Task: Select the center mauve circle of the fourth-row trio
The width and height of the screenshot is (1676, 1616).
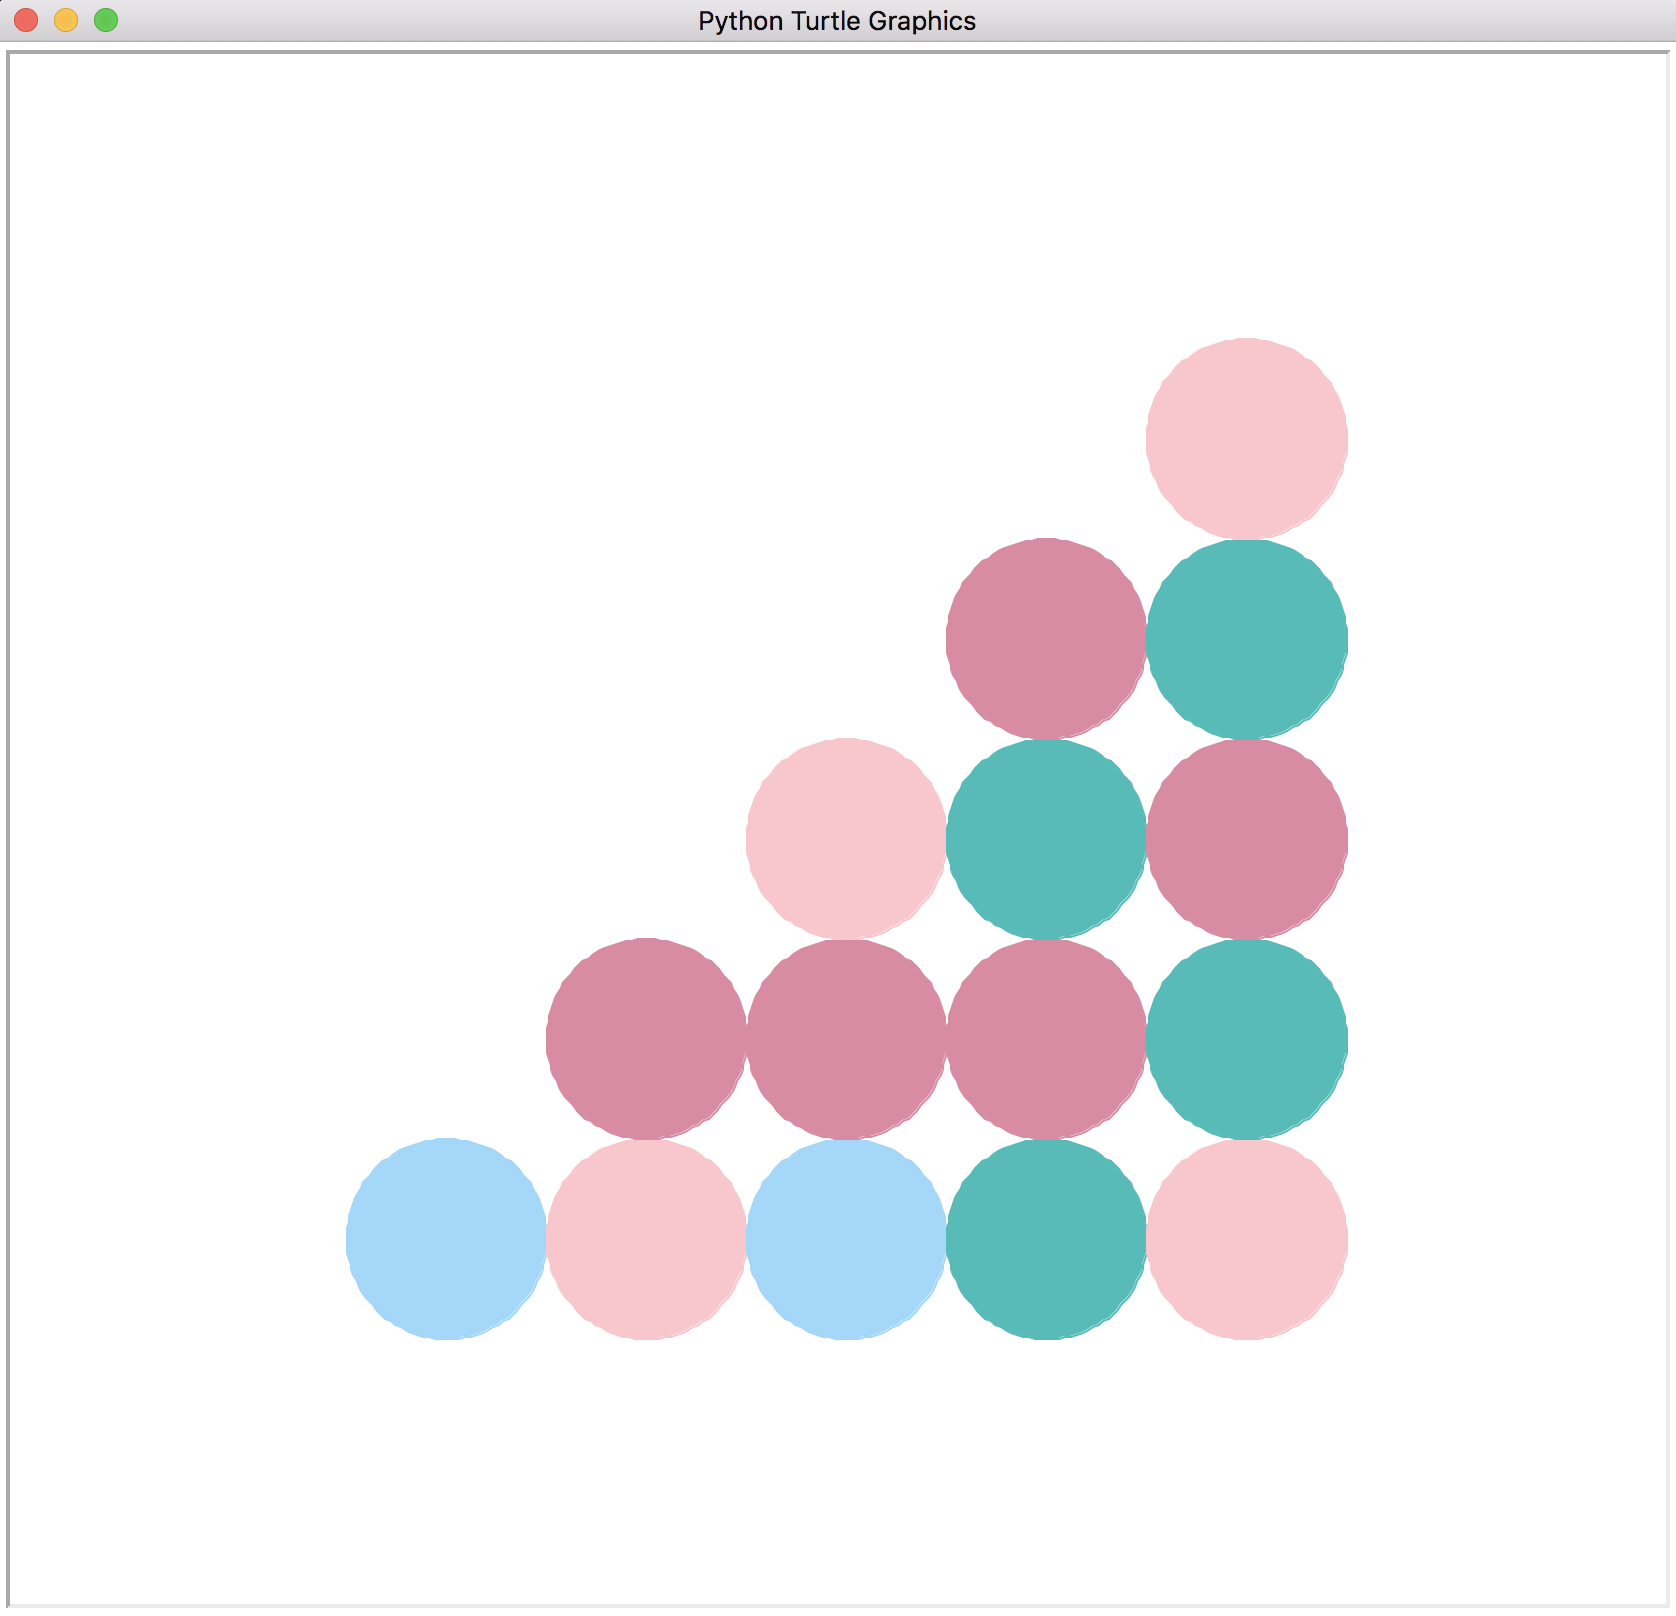Action: click(847, 1038)
